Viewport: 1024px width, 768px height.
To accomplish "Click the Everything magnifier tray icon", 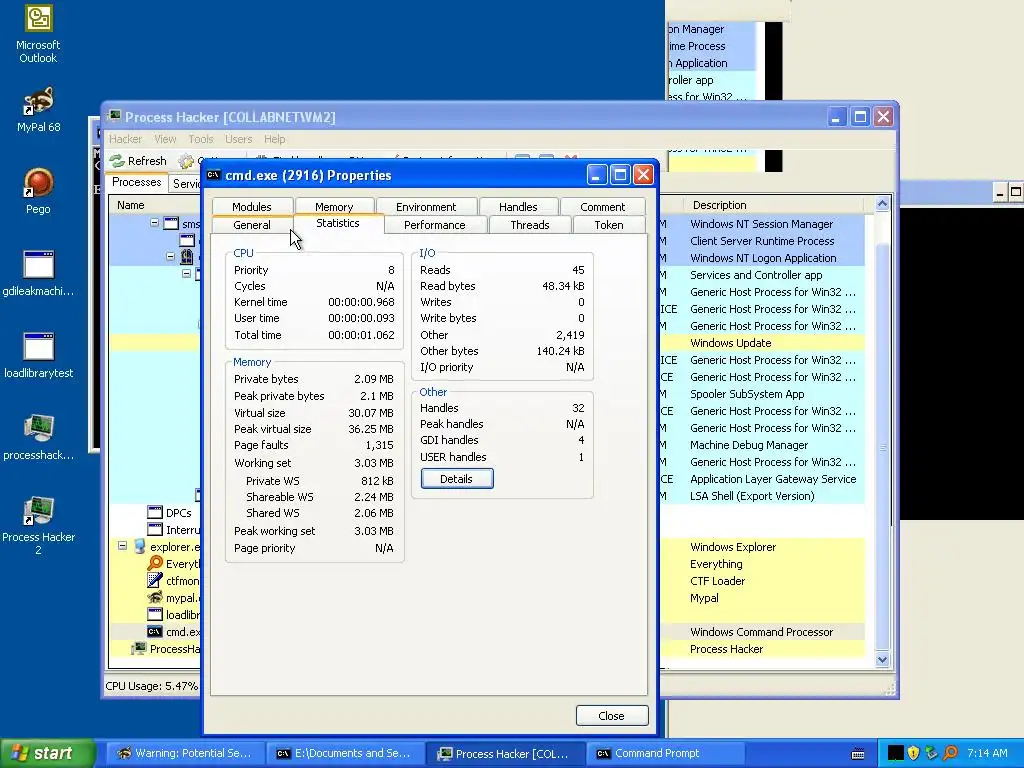I will click(950, 753).
